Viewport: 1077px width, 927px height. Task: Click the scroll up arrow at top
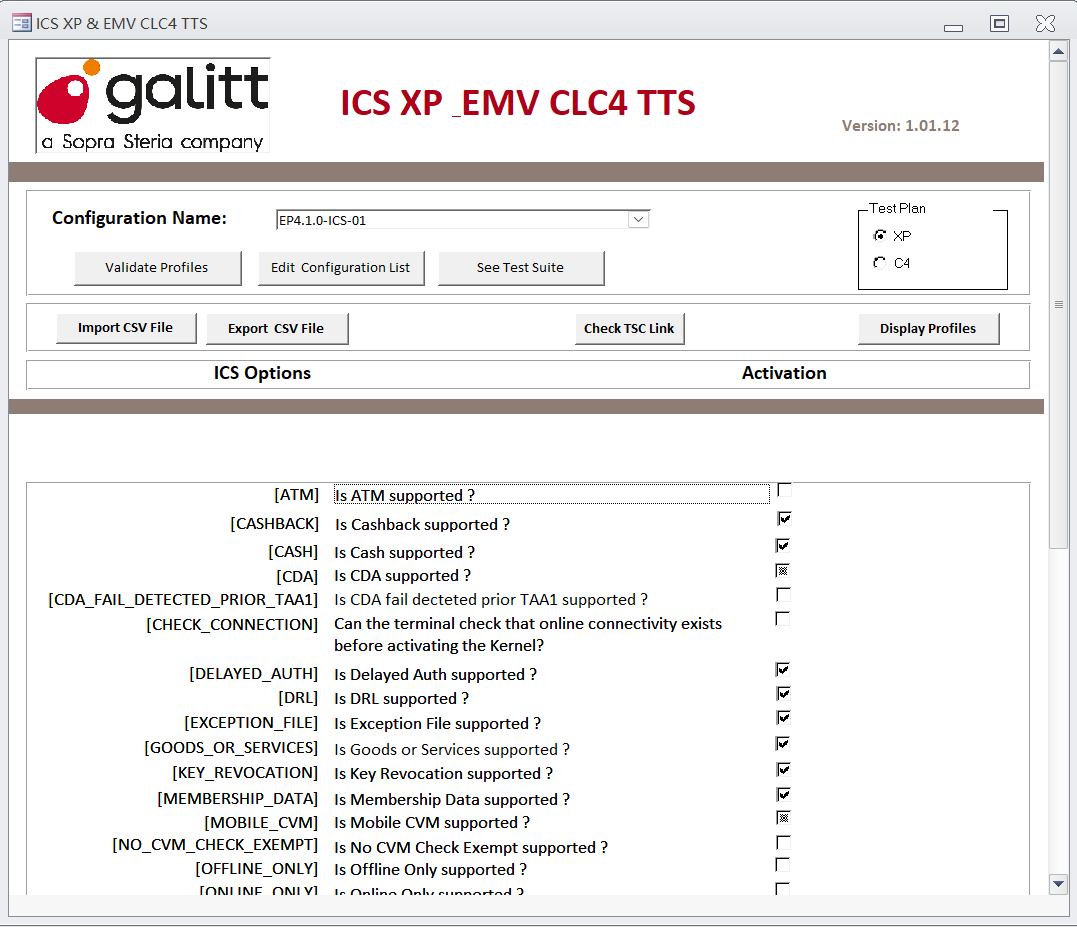tap(1058, 51)
